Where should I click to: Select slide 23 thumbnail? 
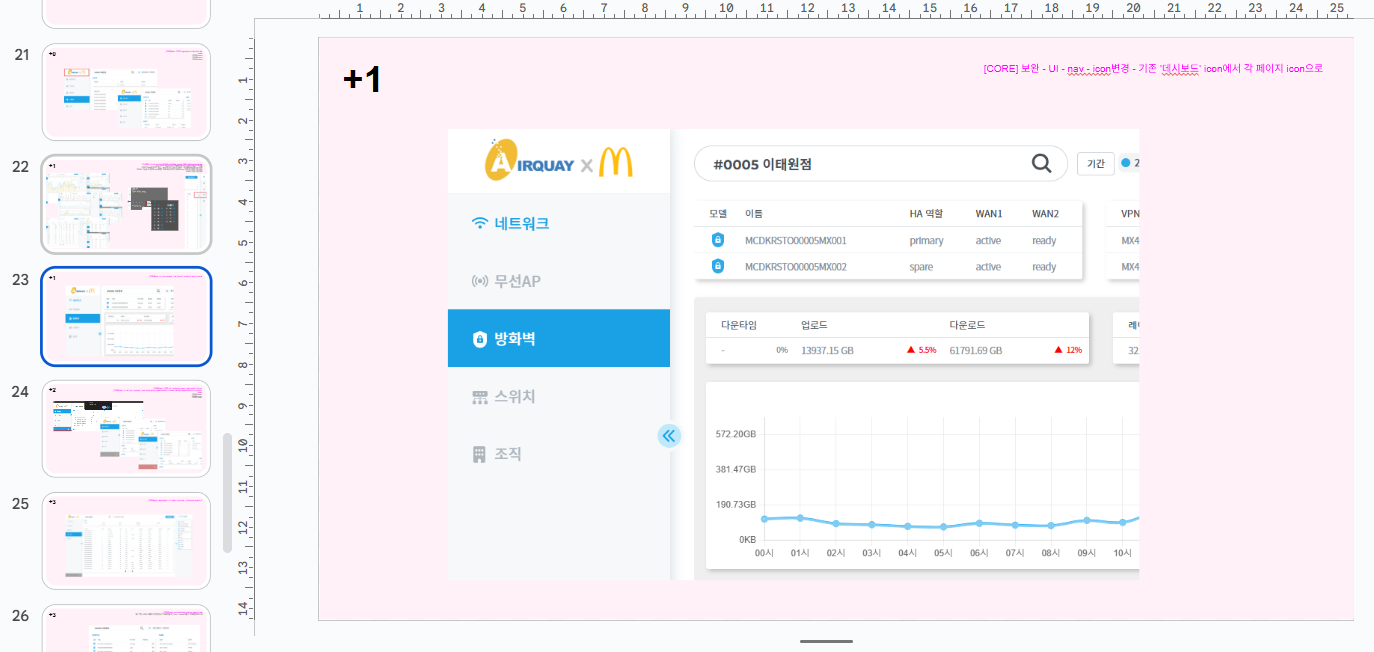pyautogui.click(x=126, y=316)
